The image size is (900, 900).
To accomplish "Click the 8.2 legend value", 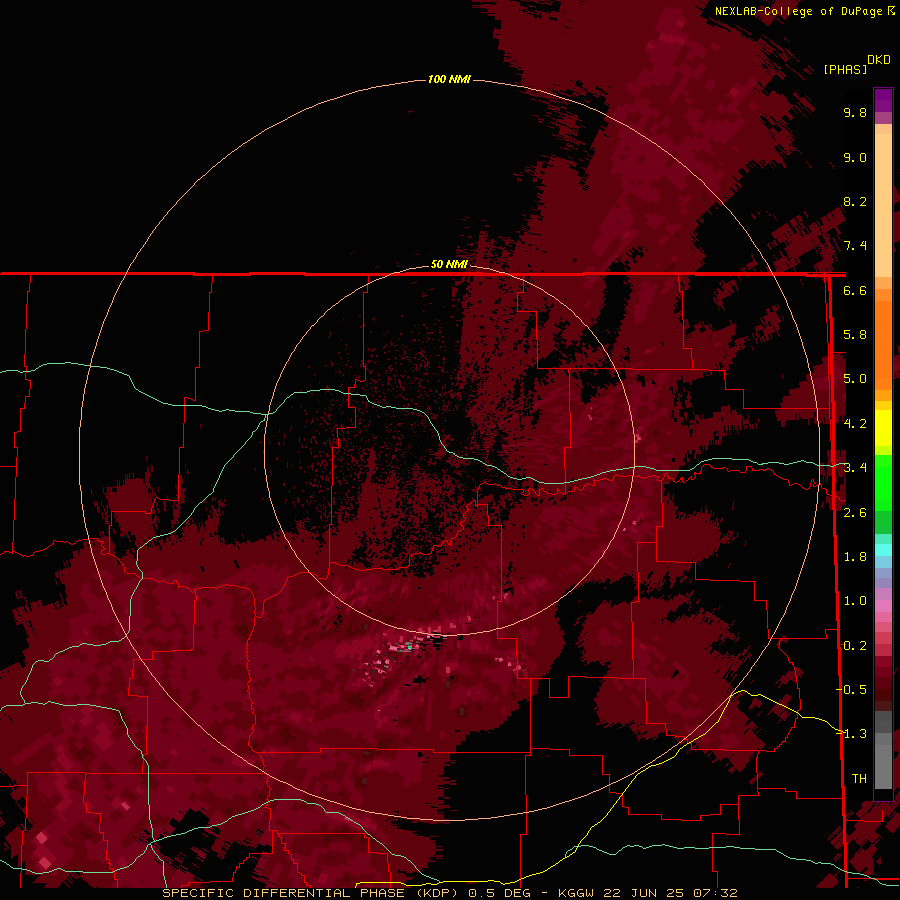I will click(855, 201).
